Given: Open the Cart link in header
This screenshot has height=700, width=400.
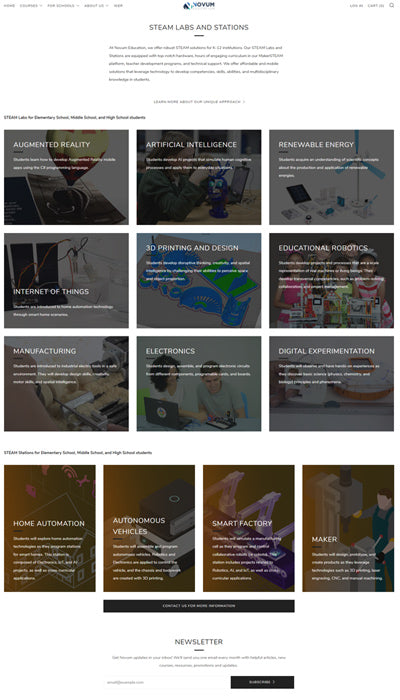Looking at the screenshot, I should point(375,6).
